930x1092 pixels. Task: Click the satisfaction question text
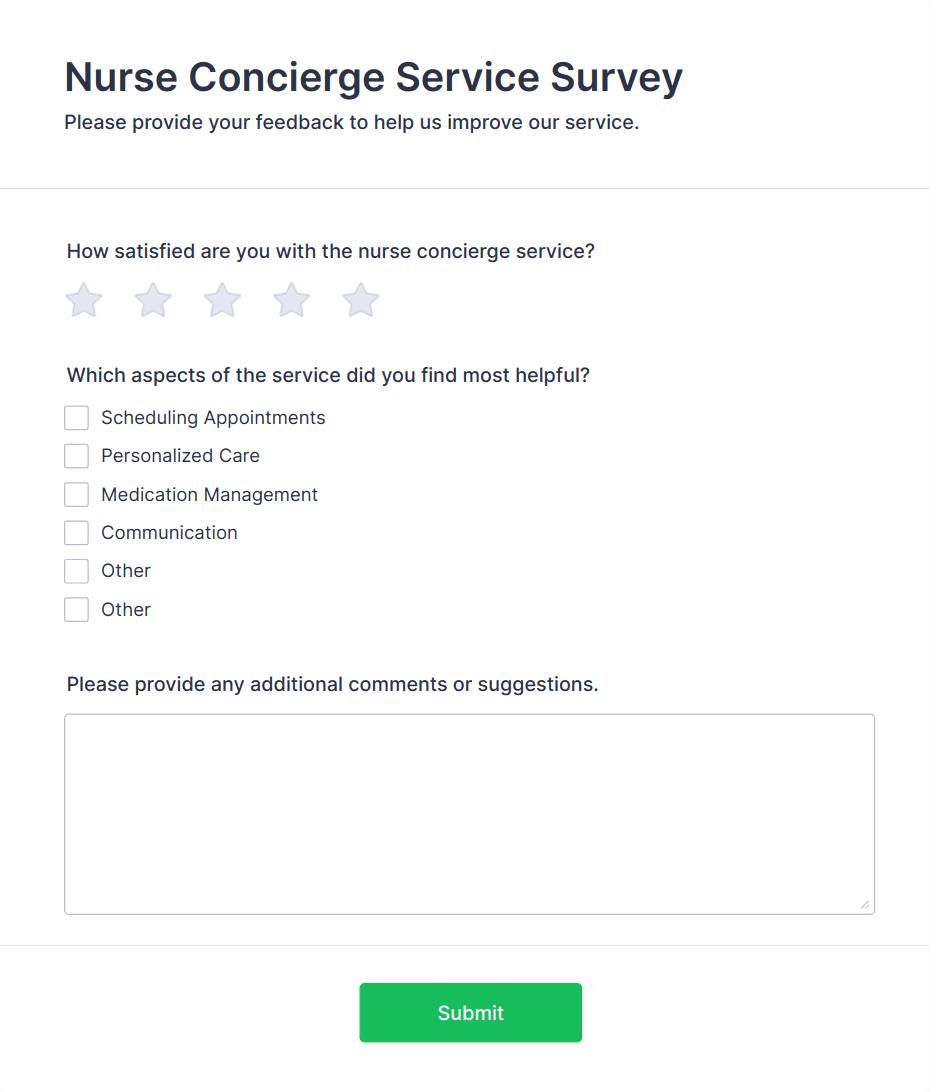[x=330, y=251]
